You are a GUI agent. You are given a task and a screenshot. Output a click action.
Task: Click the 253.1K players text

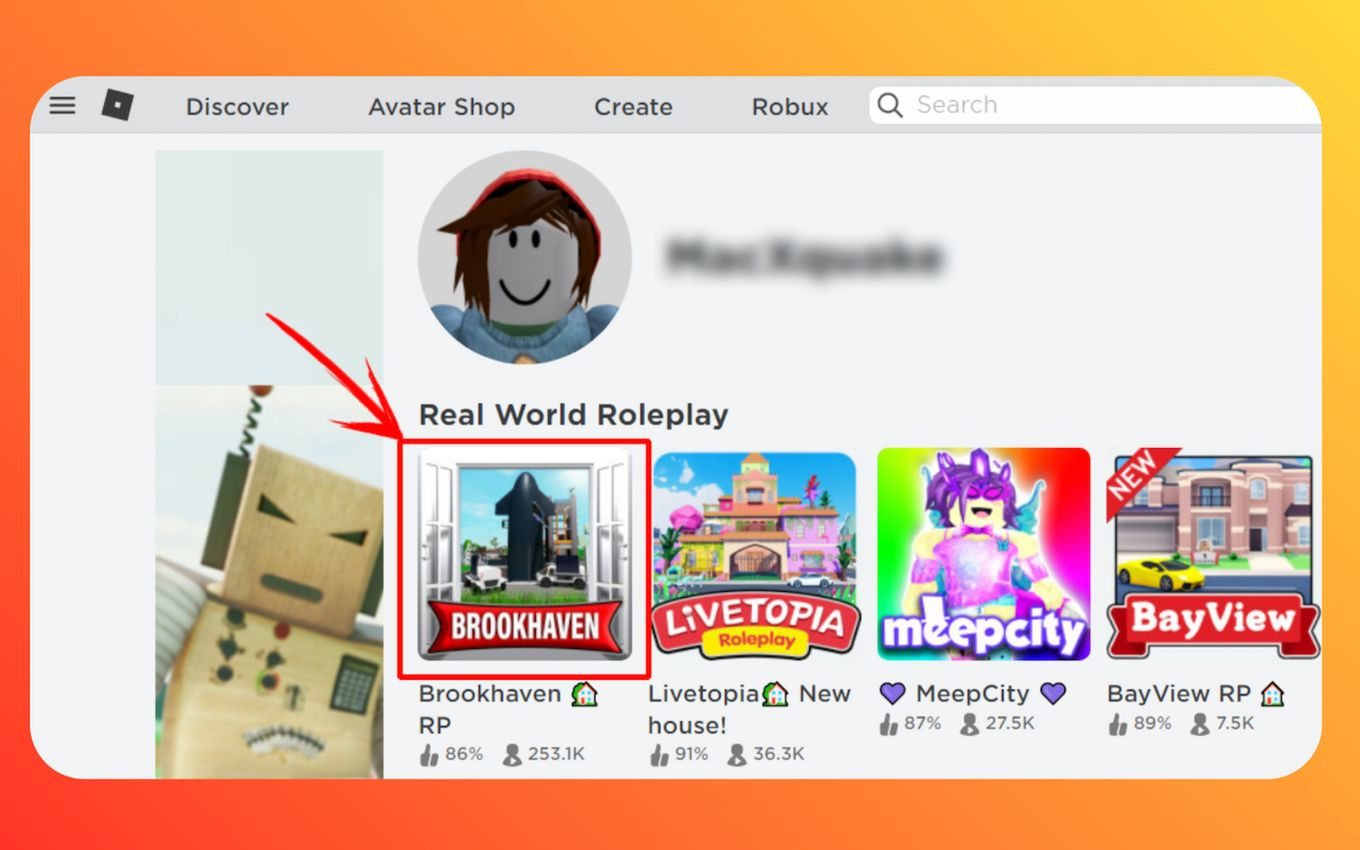(x=556, y=754)
